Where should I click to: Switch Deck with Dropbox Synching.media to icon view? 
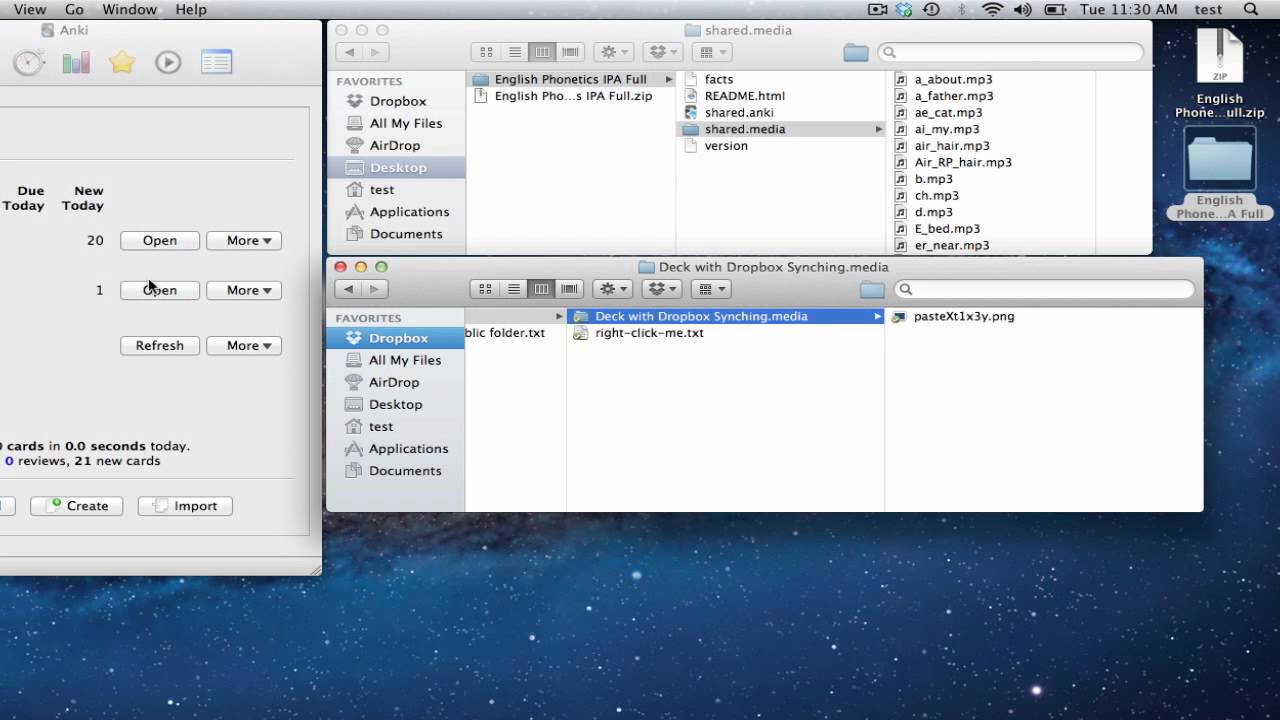tap(485, 289)
